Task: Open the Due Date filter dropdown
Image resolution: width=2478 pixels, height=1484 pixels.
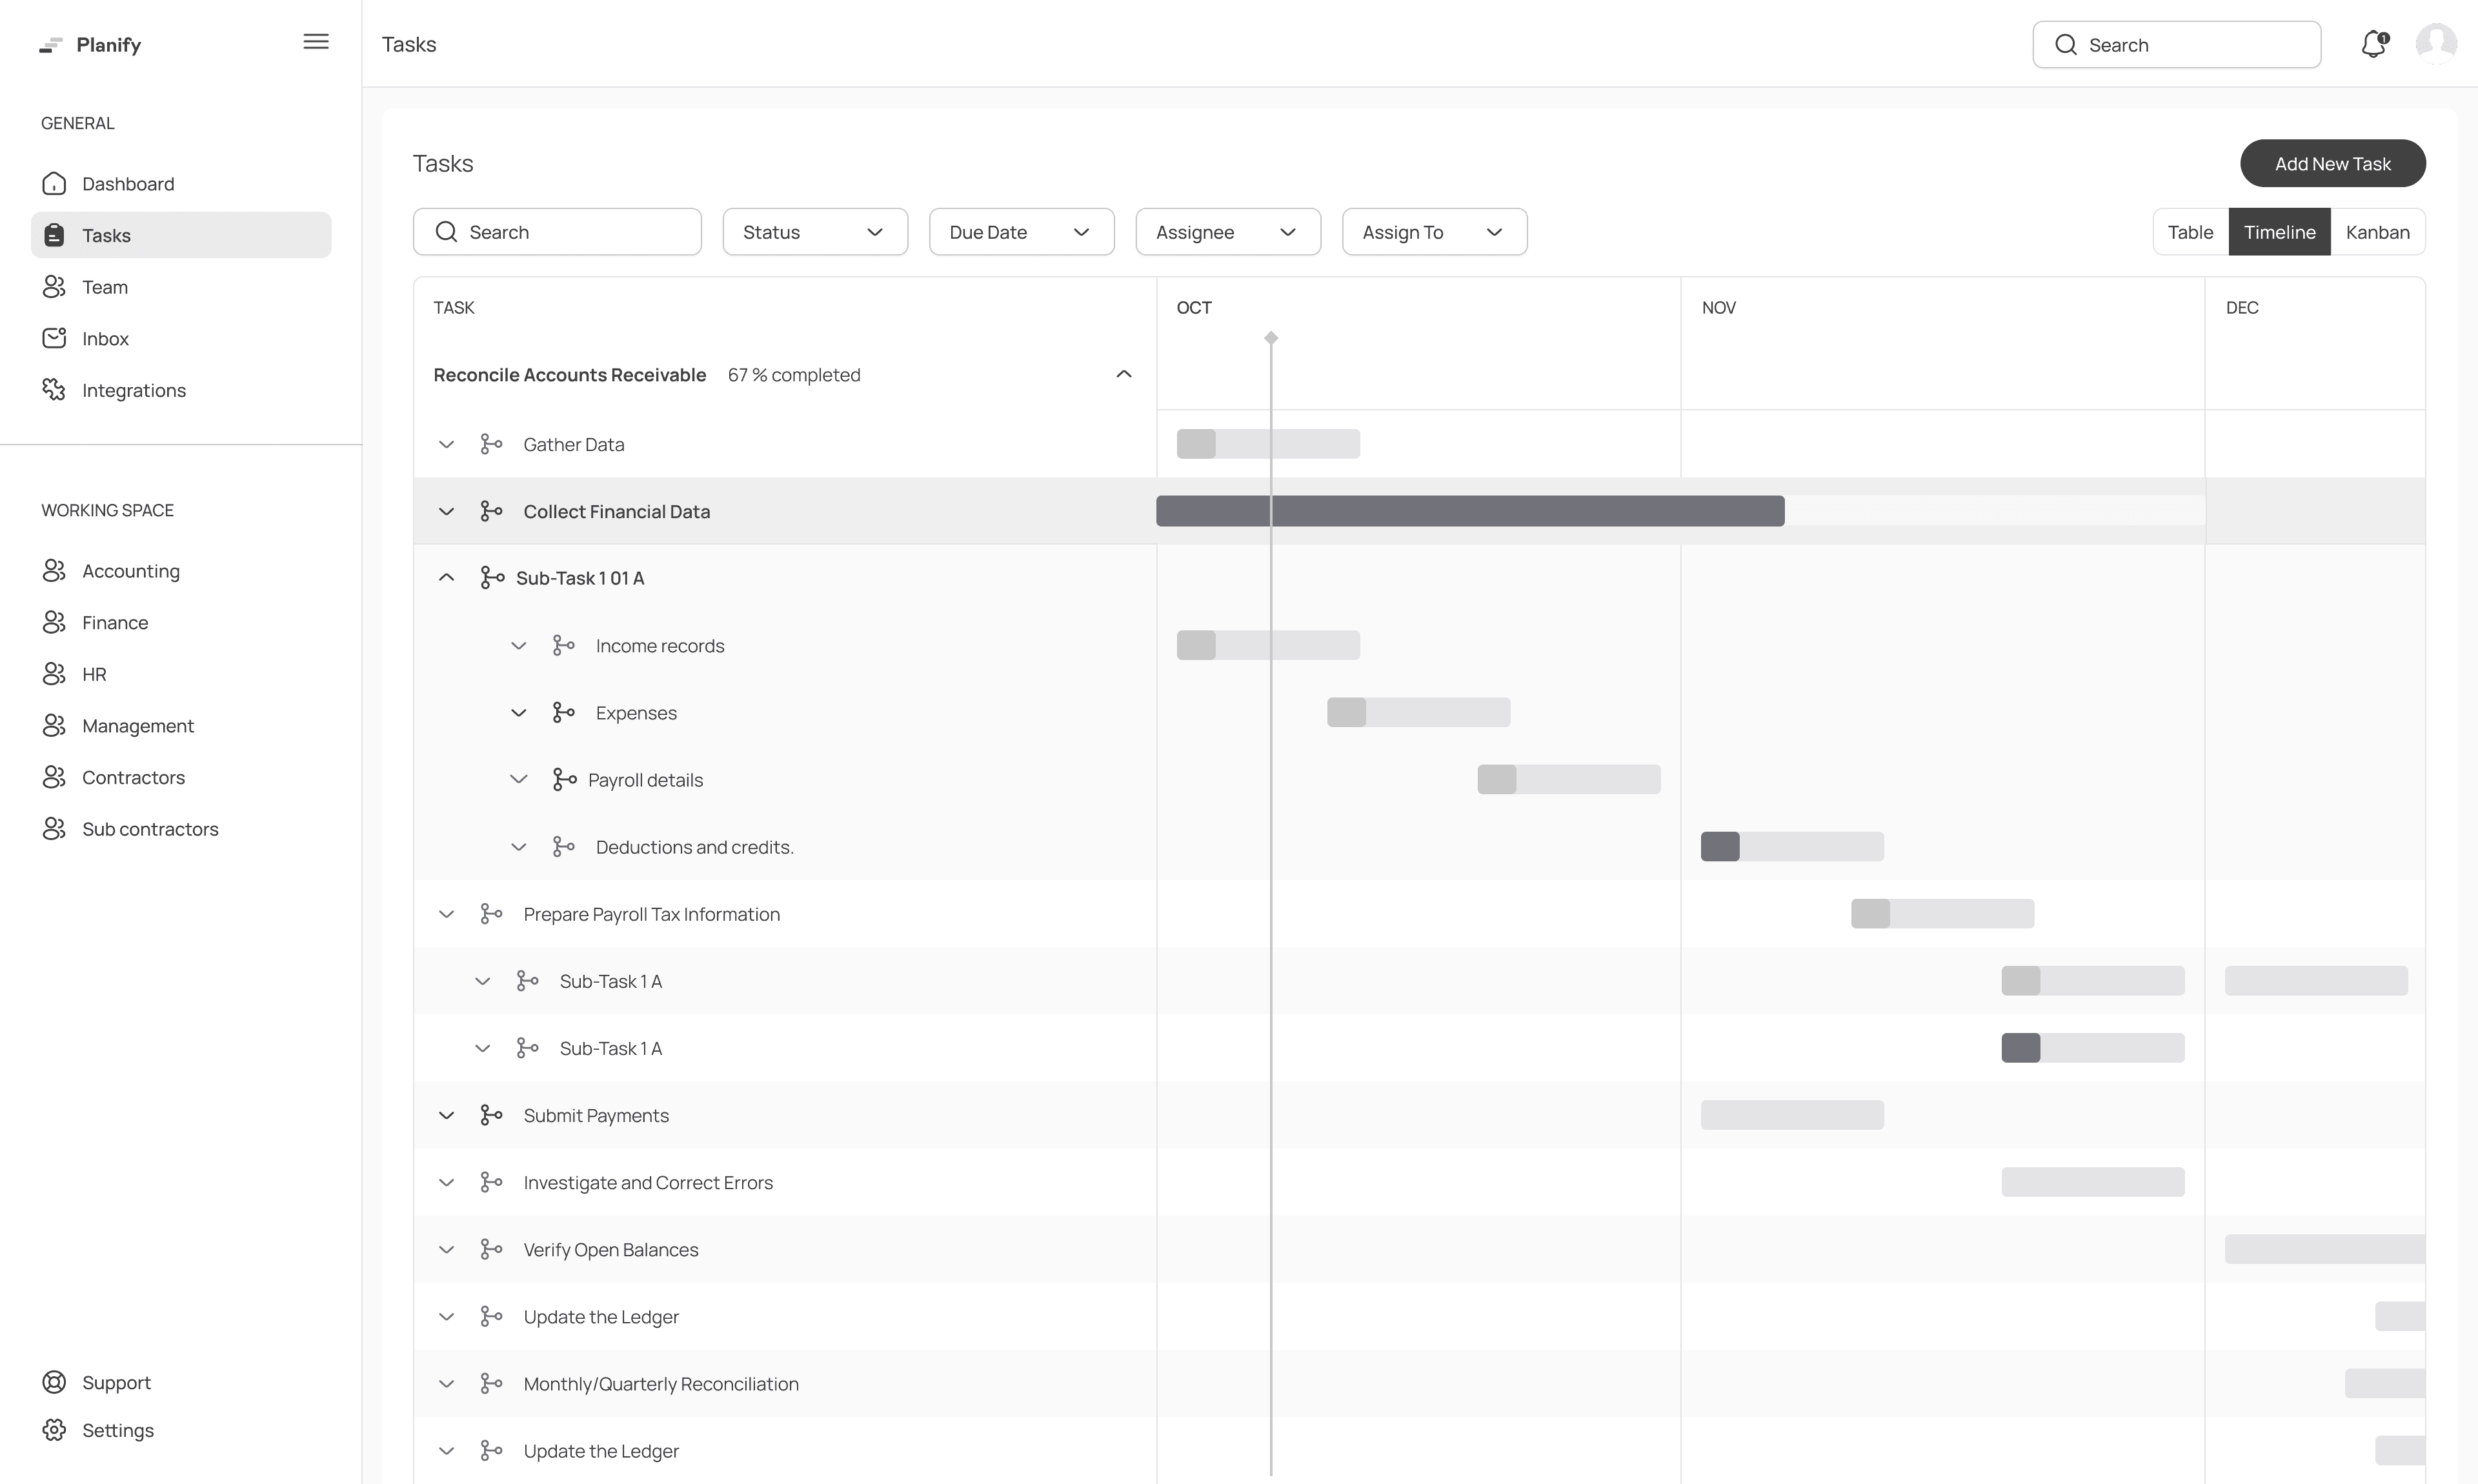Action: [1021, 232]
